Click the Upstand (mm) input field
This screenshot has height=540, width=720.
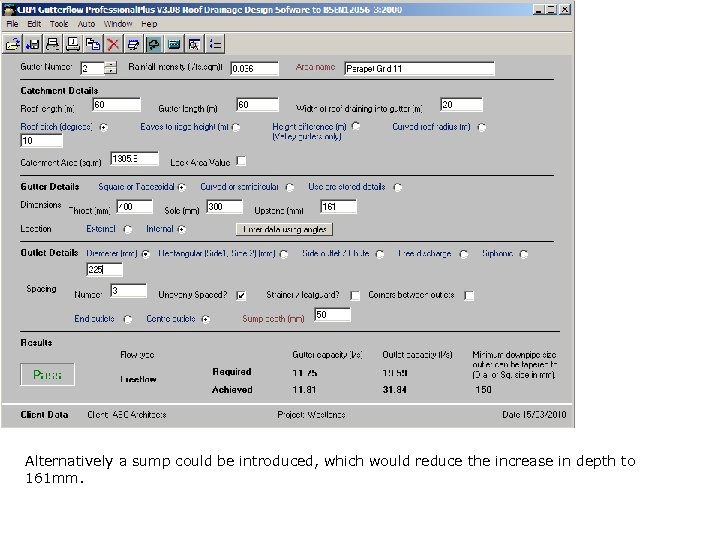click(x=338, y=207)
